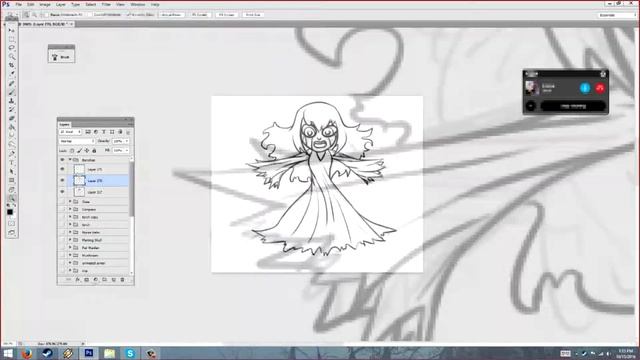Open the File menu

coord(18,4)
